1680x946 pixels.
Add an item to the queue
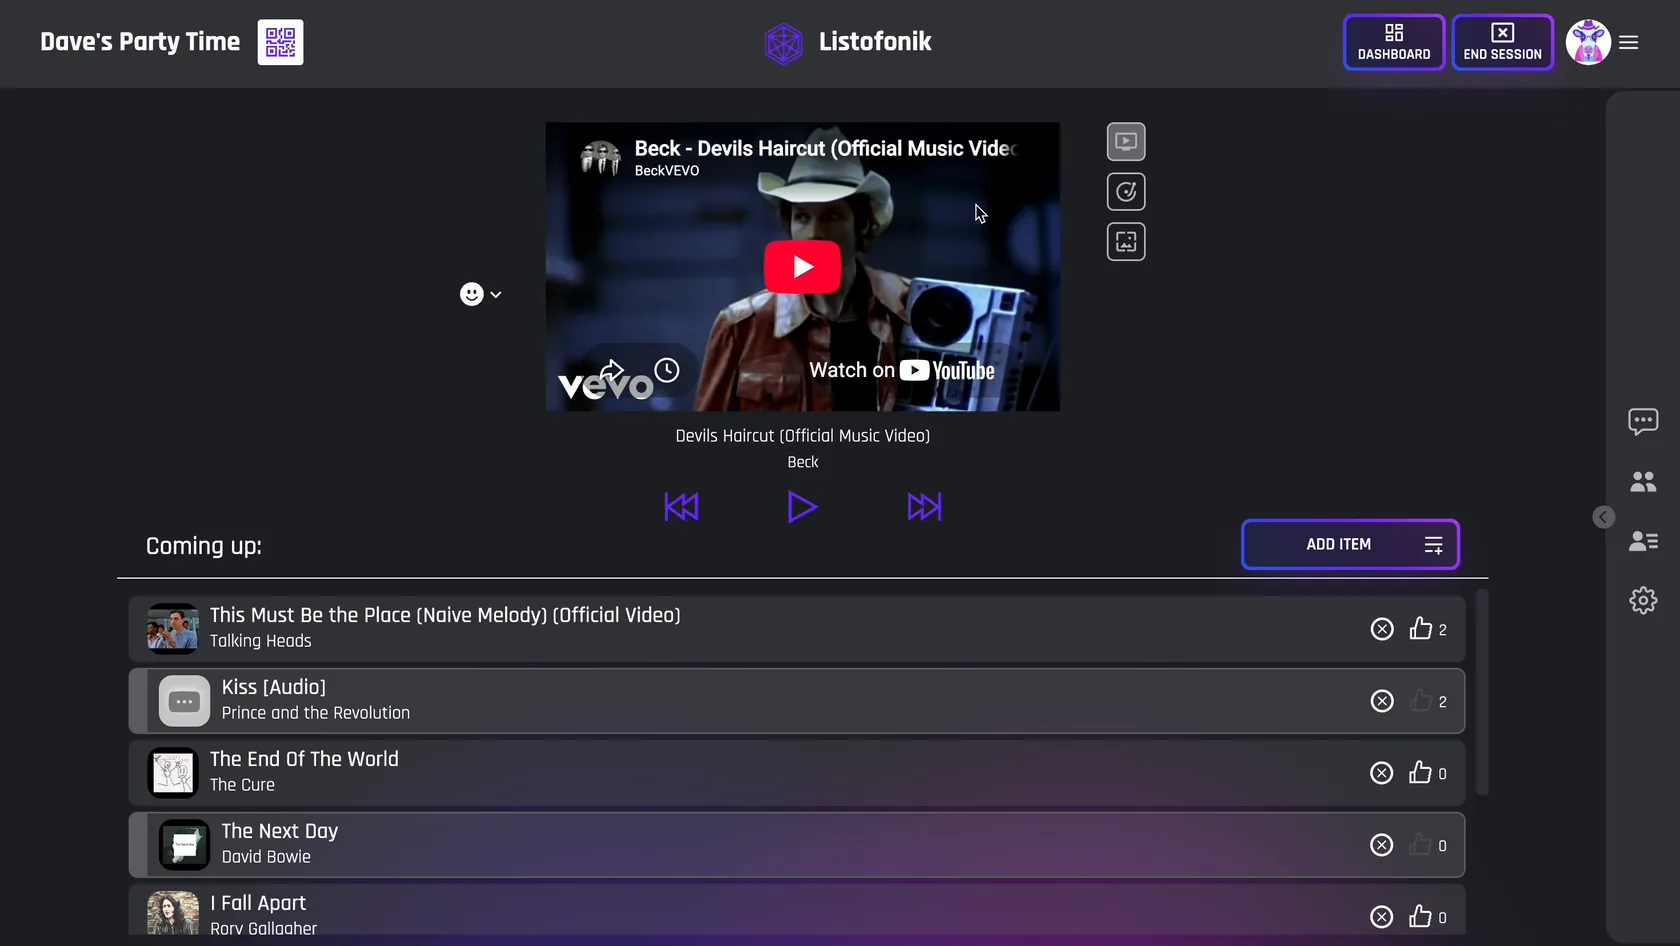coord(1350,544)
